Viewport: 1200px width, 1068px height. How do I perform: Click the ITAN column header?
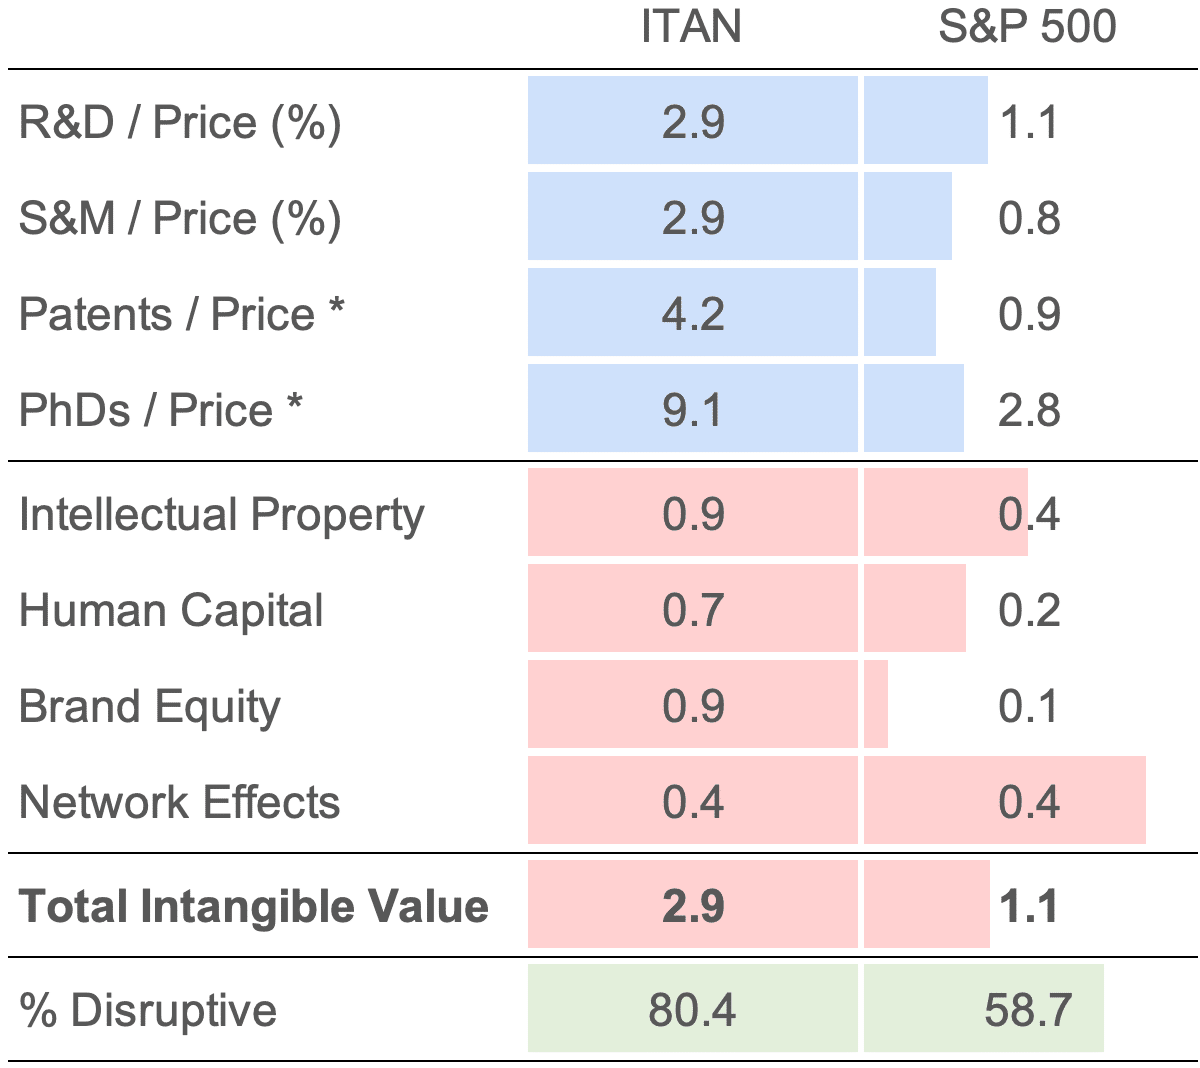tap(691, 27)
